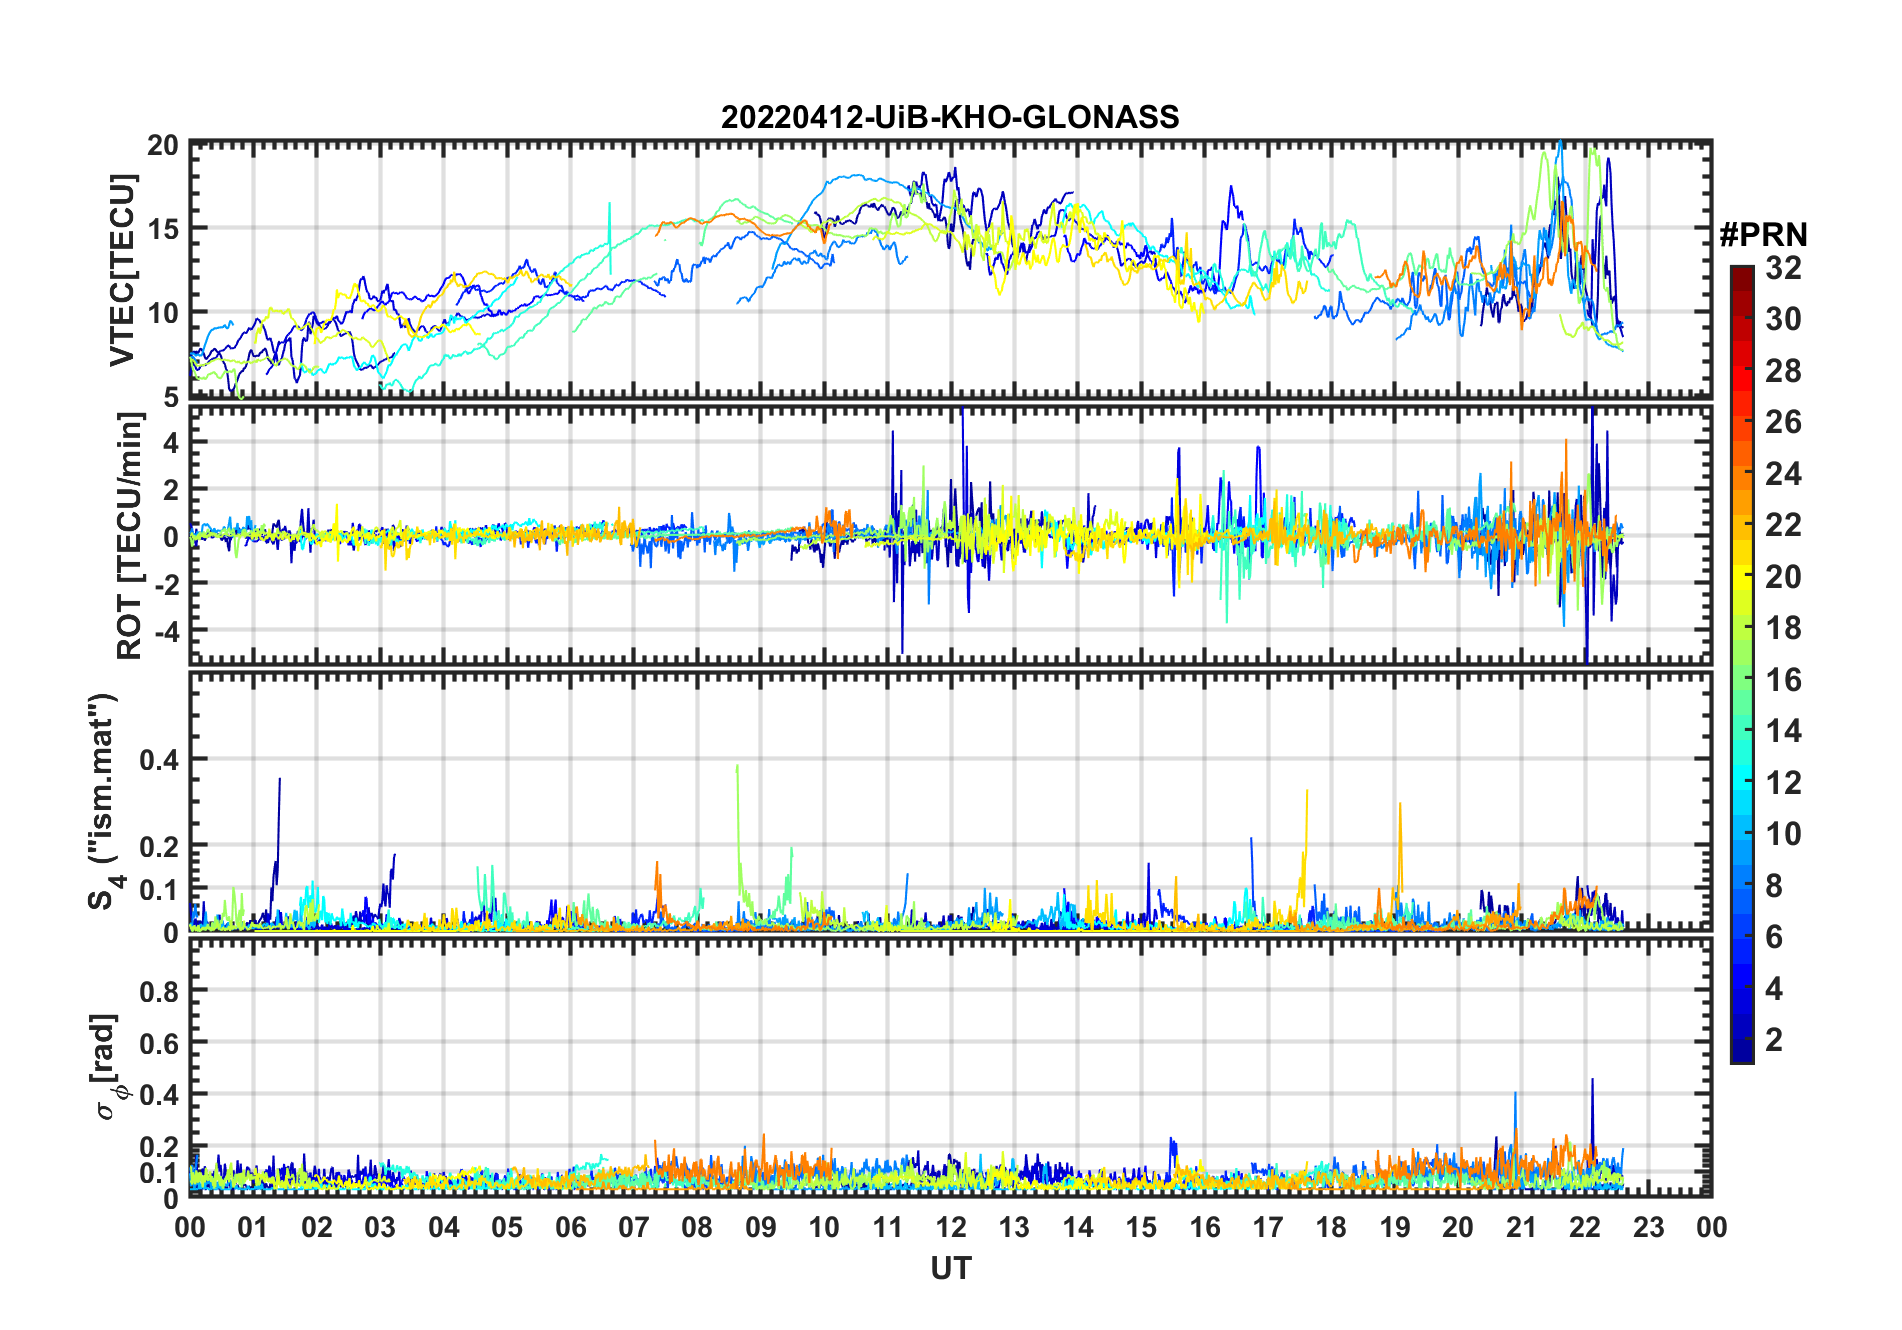Click colorbar tick label 6
The image size is (1902, 1330).
tap(1774, 937)
